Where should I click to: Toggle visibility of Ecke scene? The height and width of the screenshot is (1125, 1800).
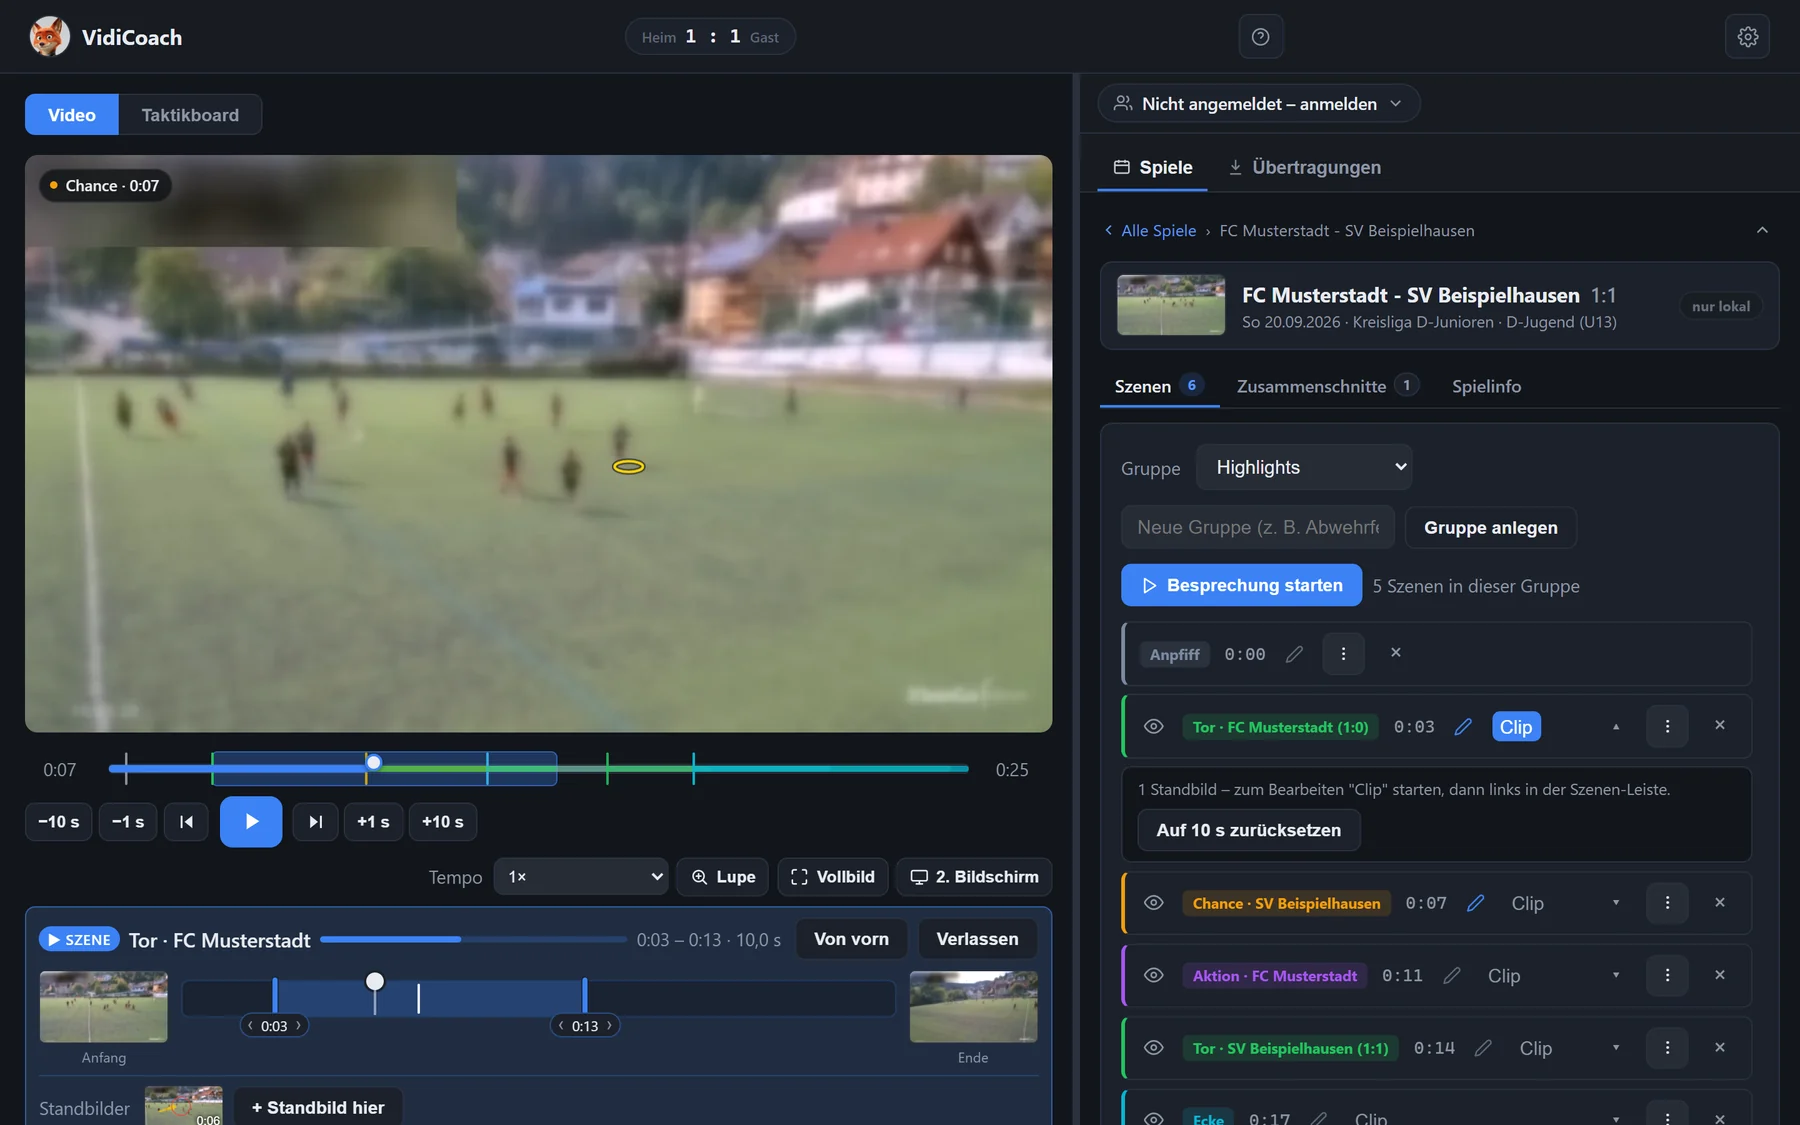click(x=1153, y=1118)
